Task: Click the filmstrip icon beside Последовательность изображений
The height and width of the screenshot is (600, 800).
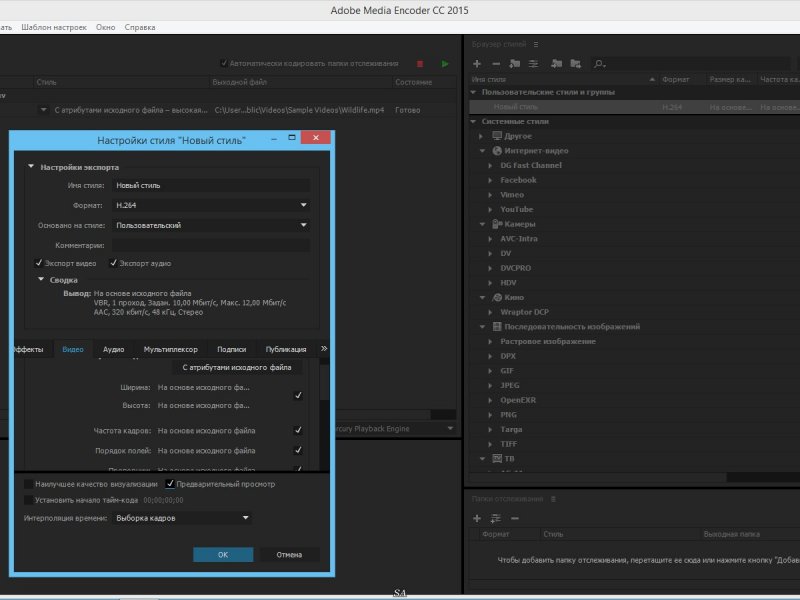Action: tap(497, 327)
